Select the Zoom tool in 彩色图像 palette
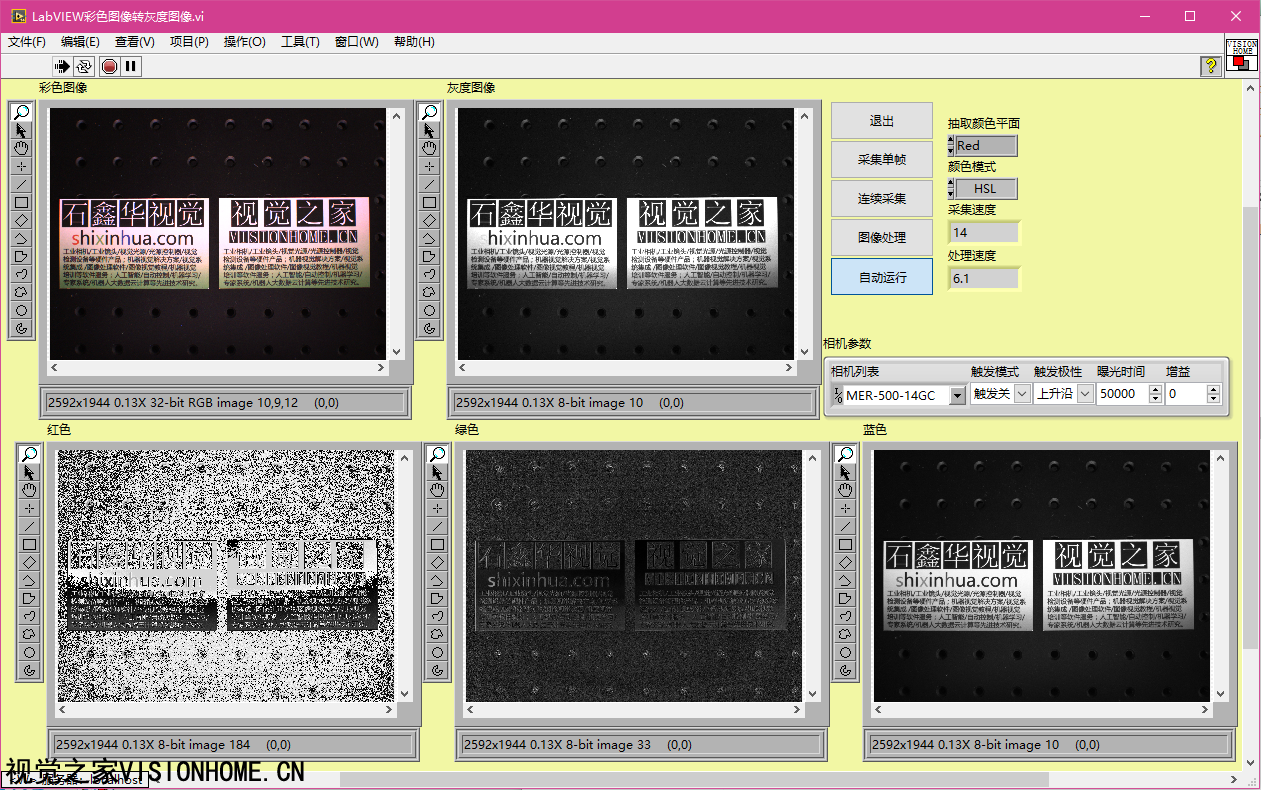 21,112
